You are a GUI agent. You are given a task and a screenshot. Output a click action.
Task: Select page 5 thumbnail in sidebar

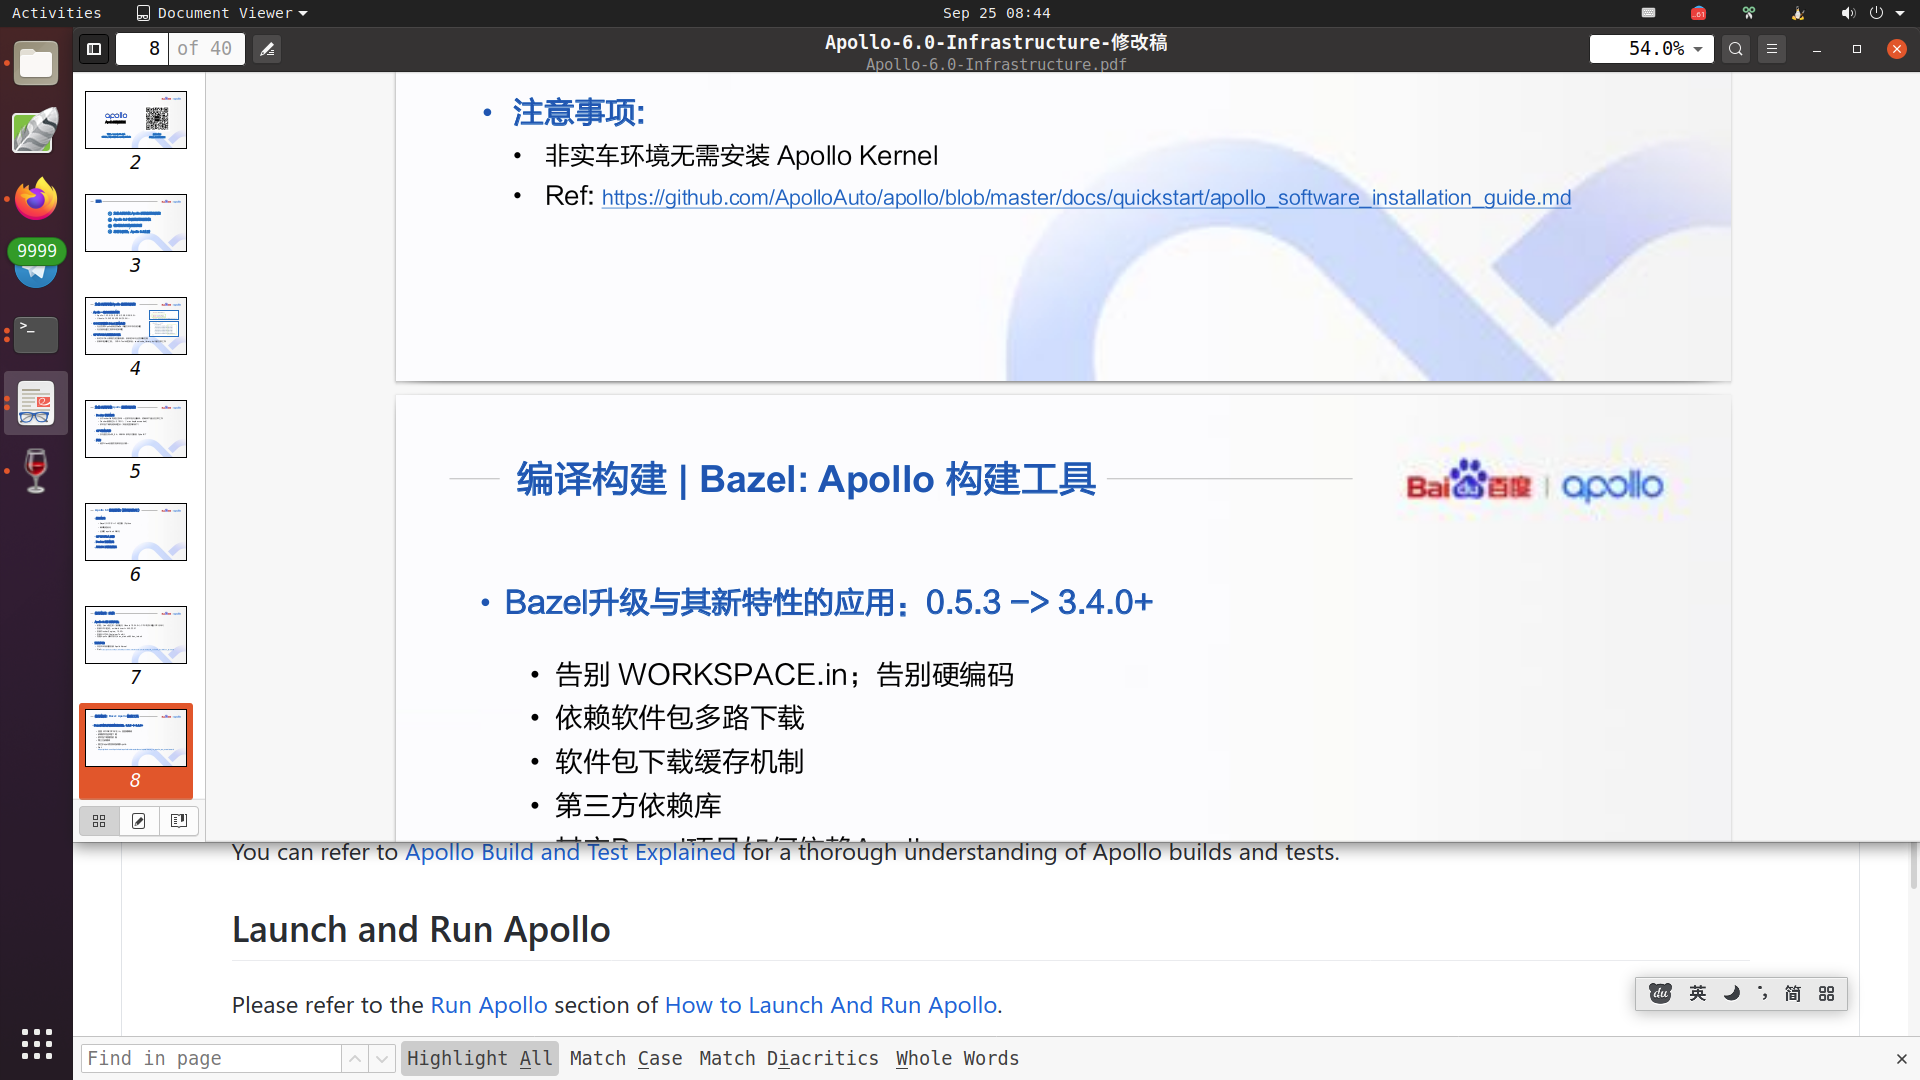tap(135, 428)
